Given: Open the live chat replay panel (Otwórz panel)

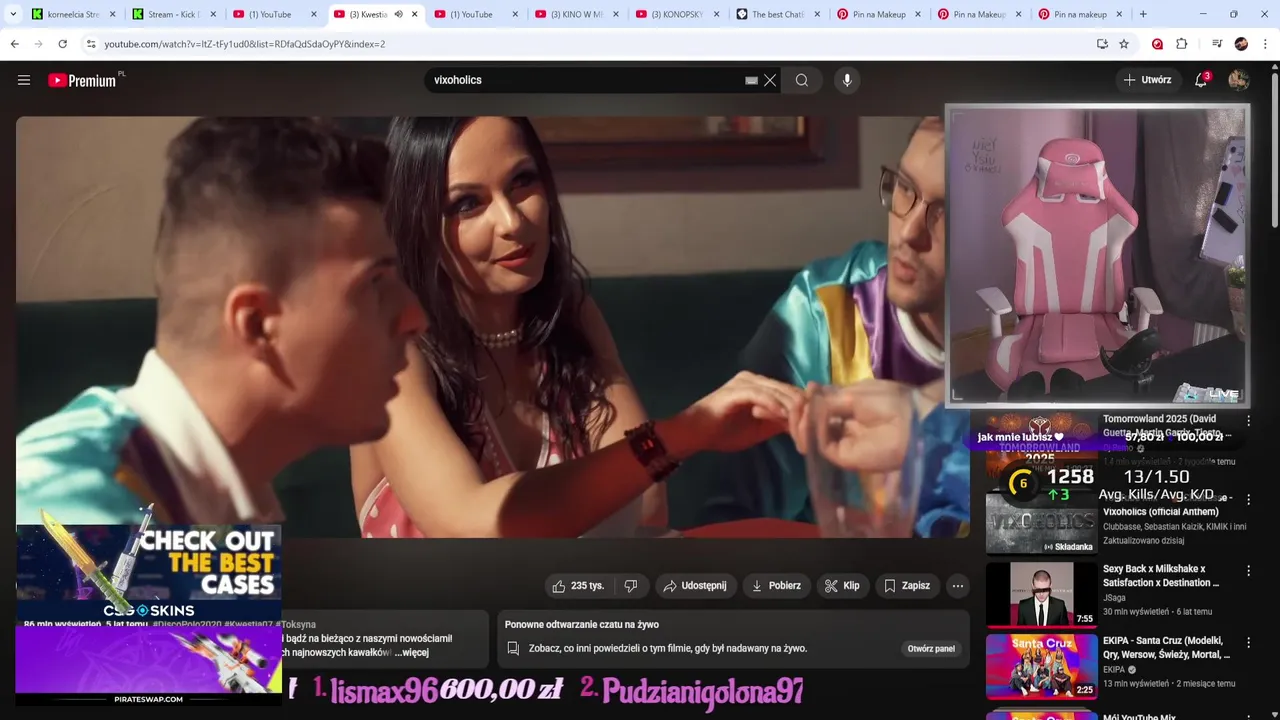Looking at the screenshot, I should tap(931, 648).
